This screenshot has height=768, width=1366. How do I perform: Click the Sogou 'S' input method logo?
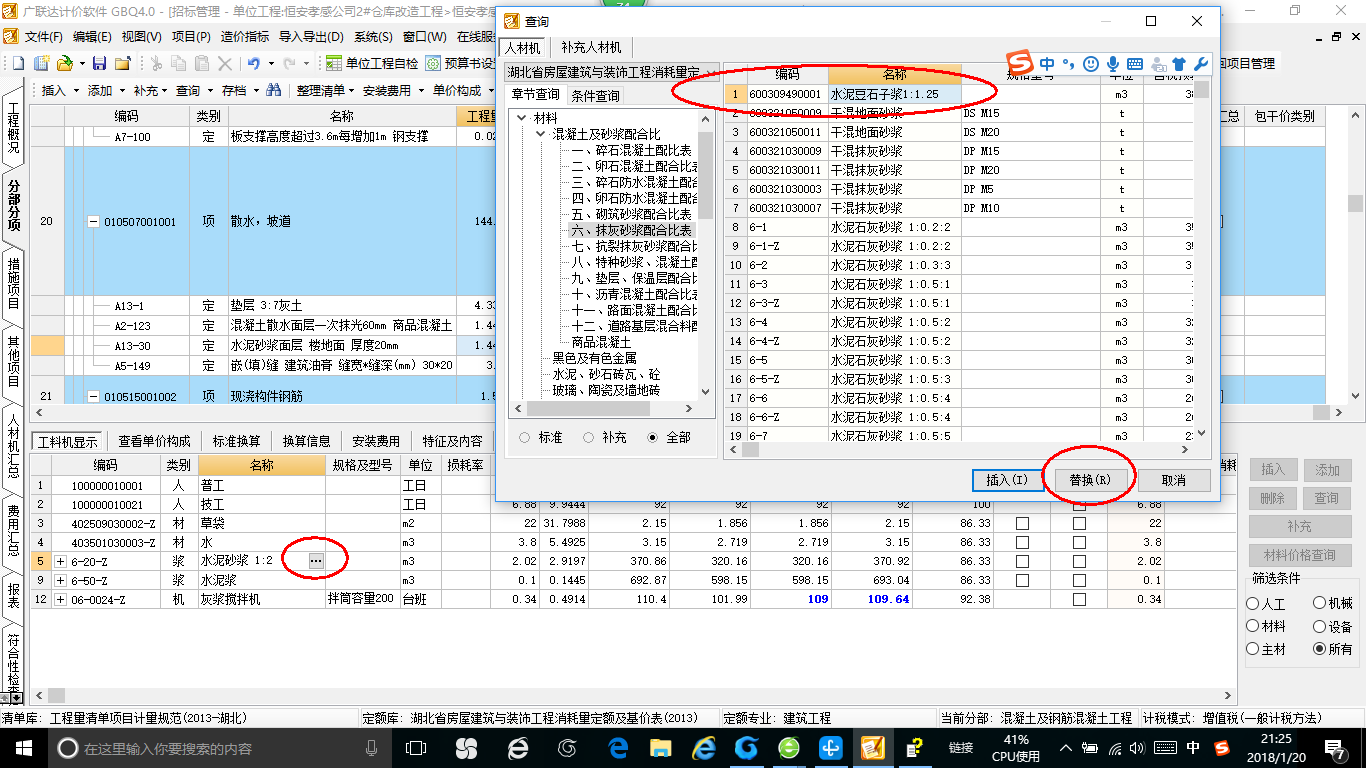[1020, 63]
